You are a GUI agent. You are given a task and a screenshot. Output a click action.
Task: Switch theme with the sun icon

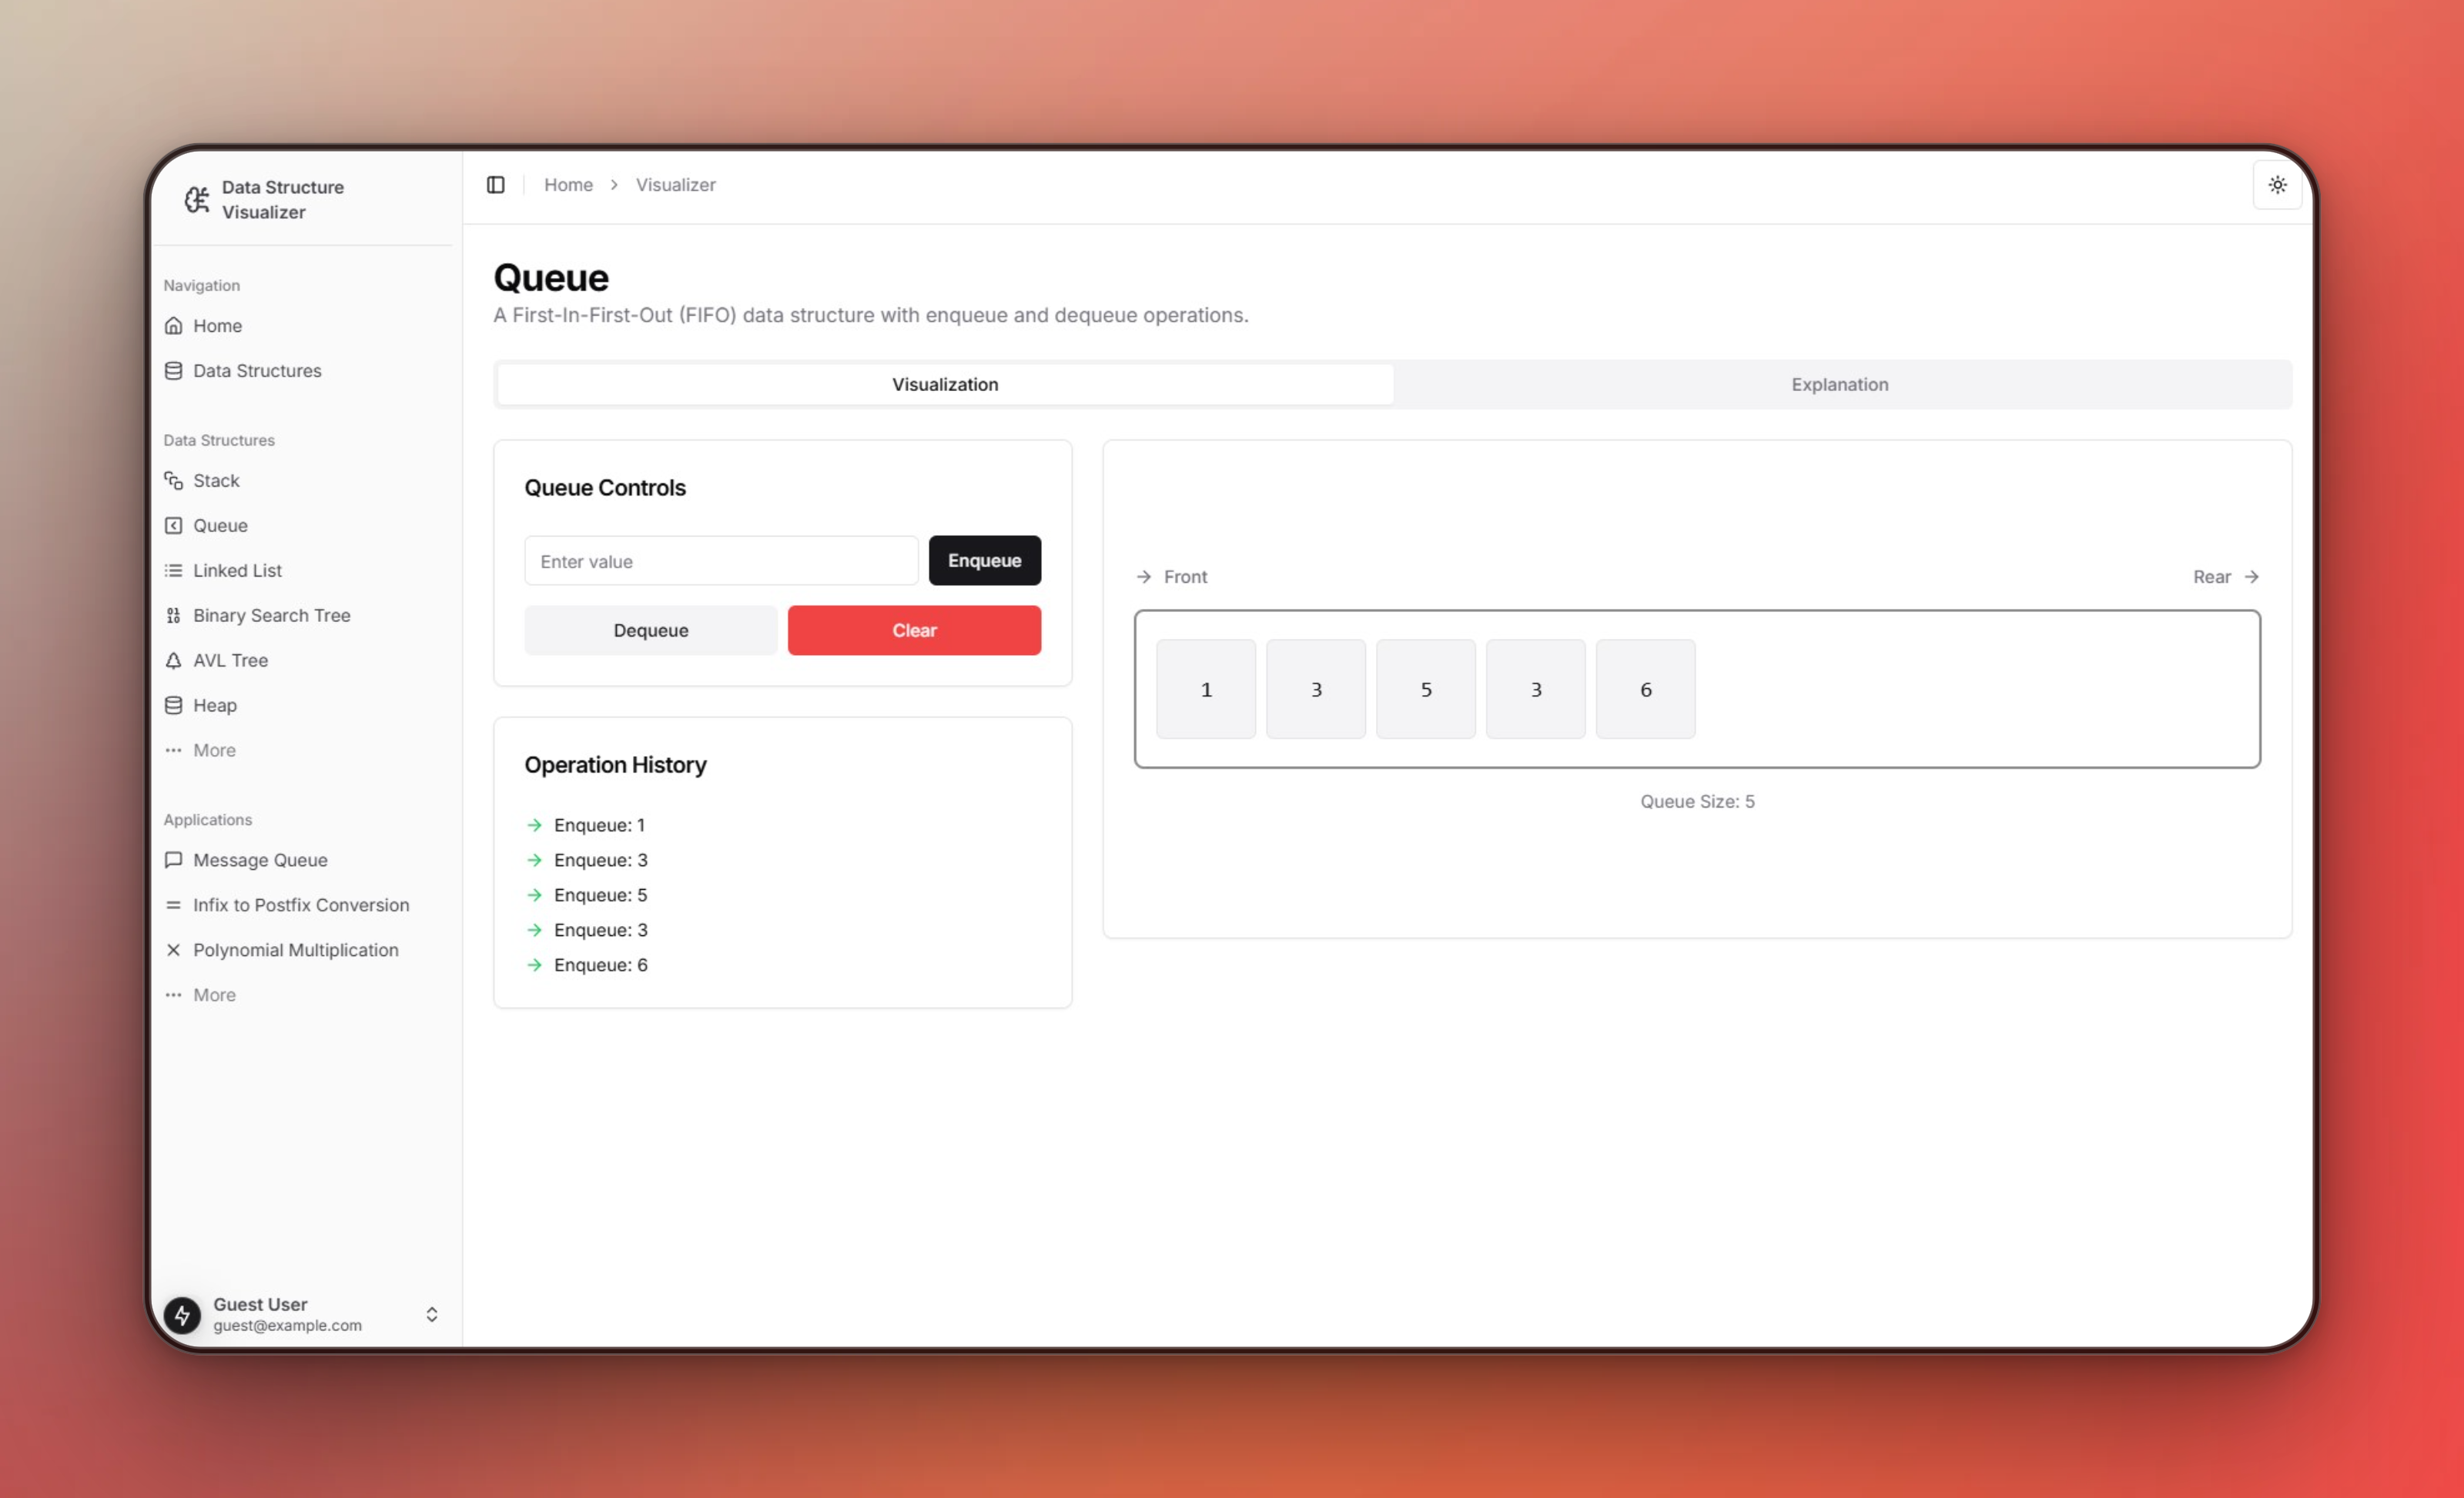(2277, 185)
